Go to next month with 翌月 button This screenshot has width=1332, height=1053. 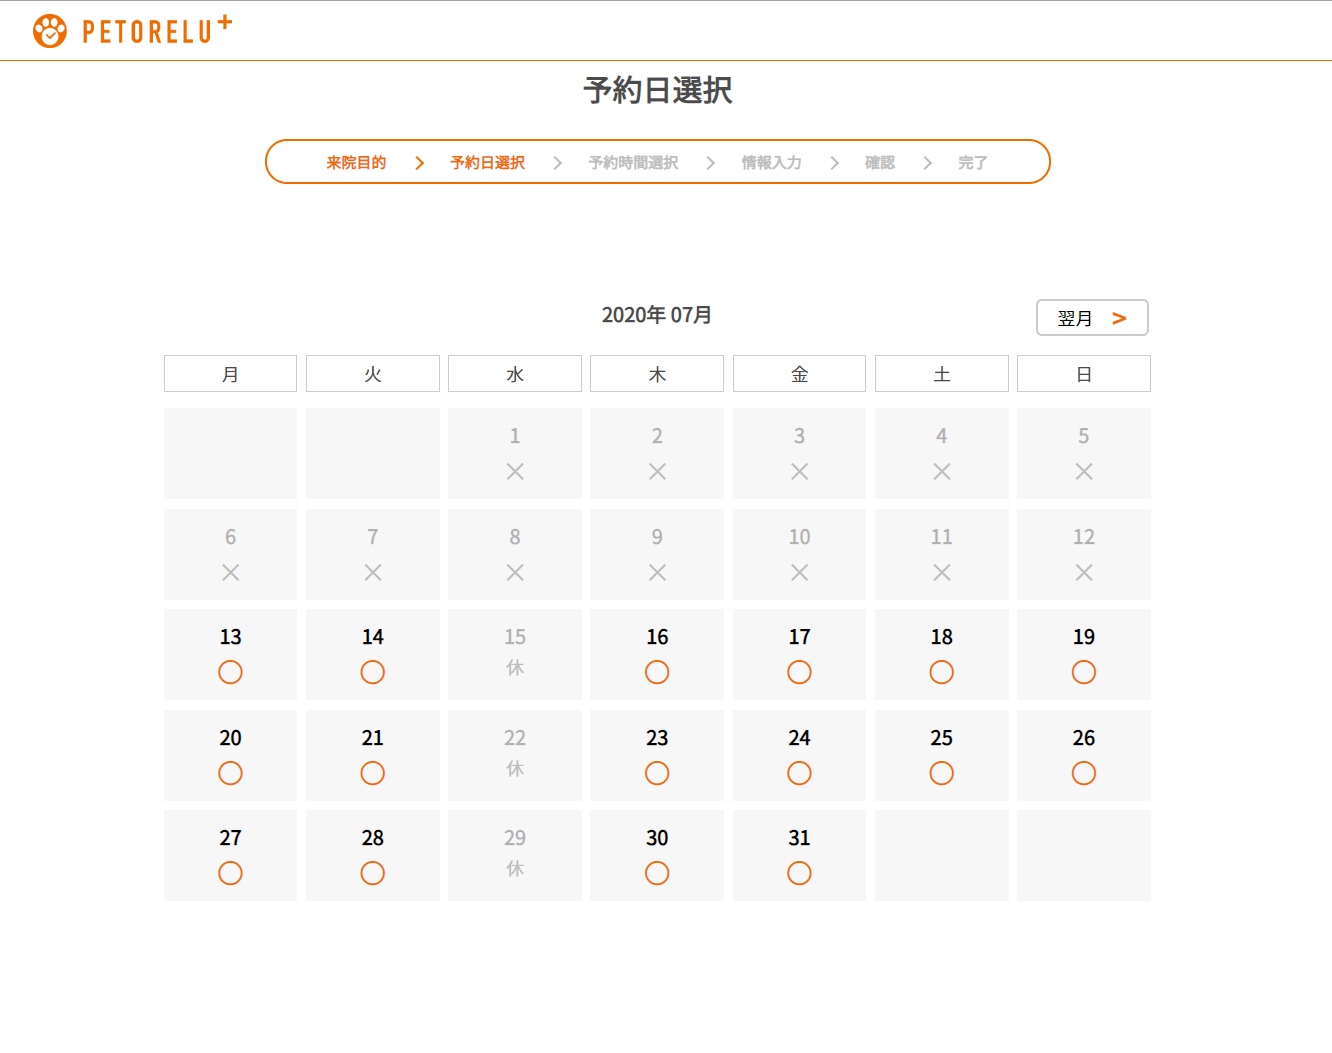tap(1092, 318)
